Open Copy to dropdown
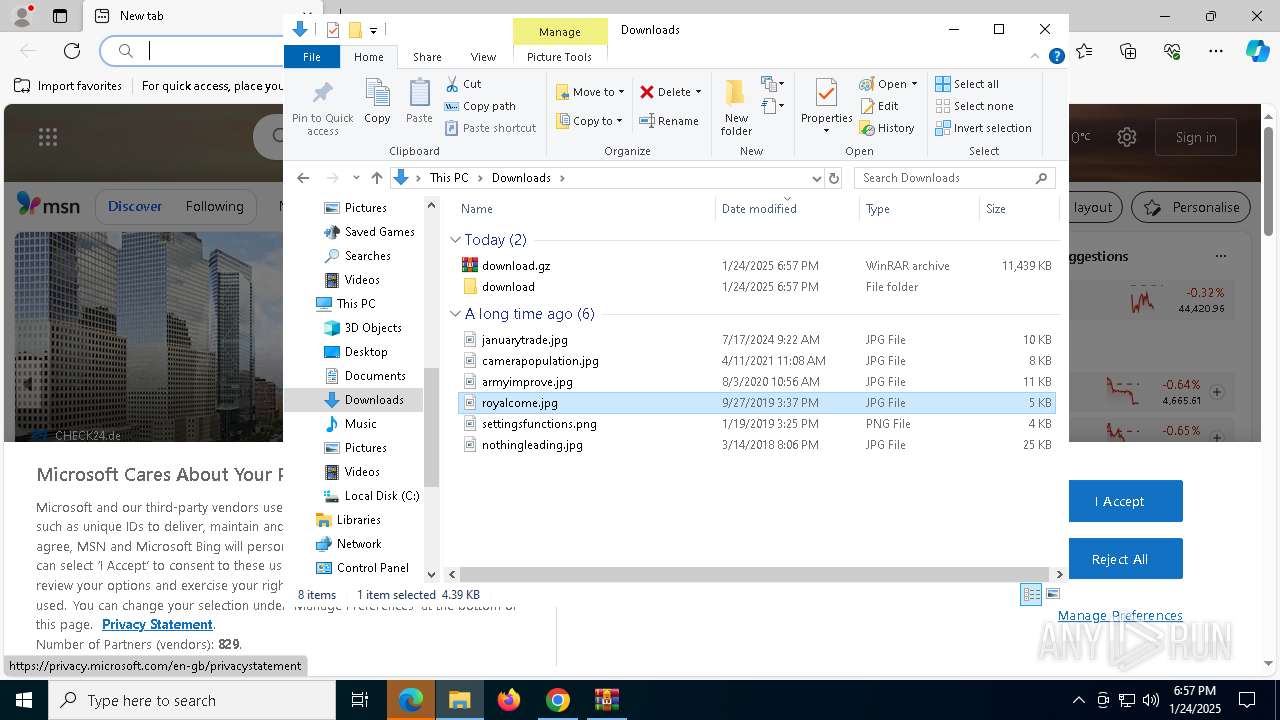 590,121
